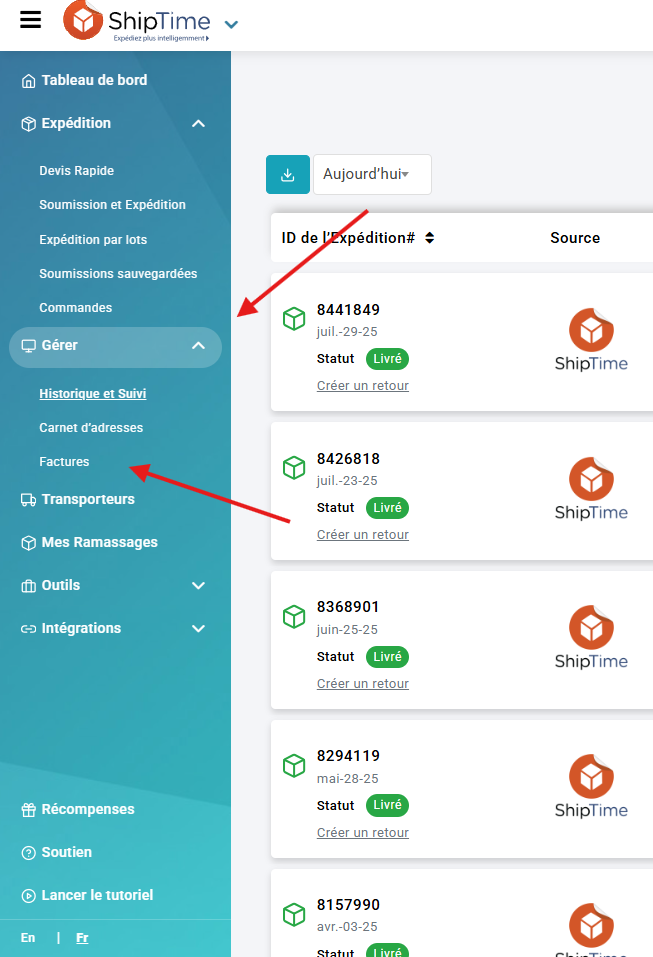Screen dimensions: 653x957
Task: Open Devis Rapide
Action: pos(76,170)
